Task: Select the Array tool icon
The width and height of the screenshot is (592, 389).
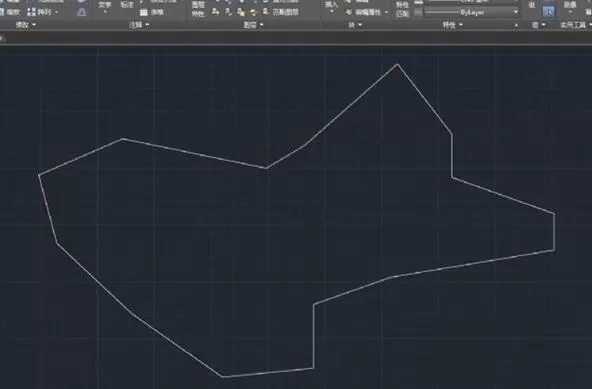Action: pos(31,12)
